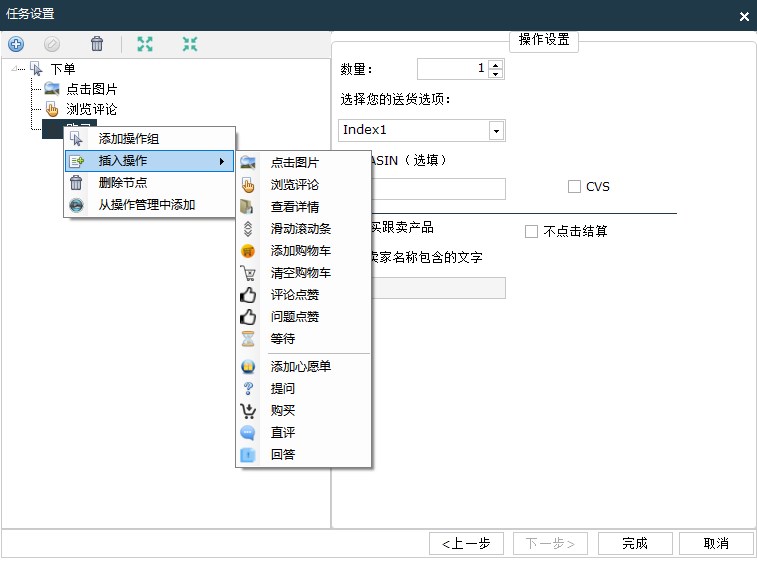Click the 从操作管理中添加 globe icon

76,205
